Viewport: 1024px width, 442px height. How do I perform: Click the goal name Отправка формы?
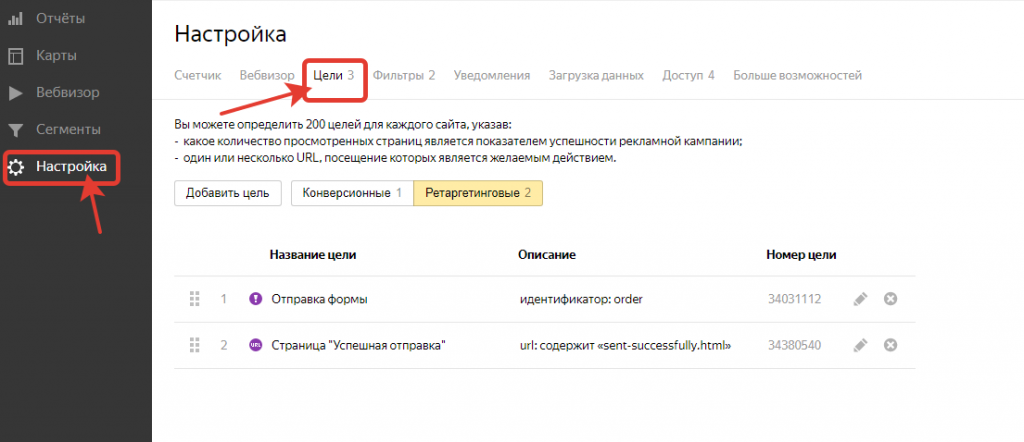312,299
